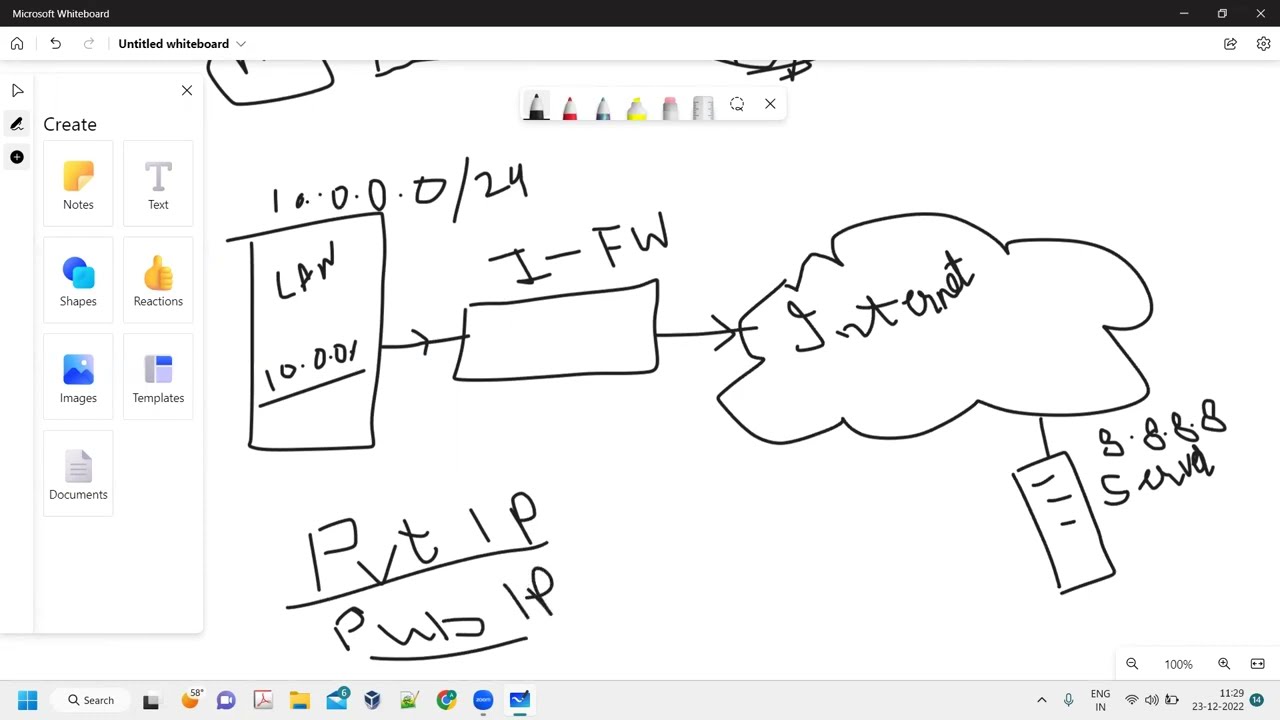Image resolution: width=1280 pixels, height=720 pixels.
Task: Open the Share whiteboard option
Action: click(x=1230, y=44)
